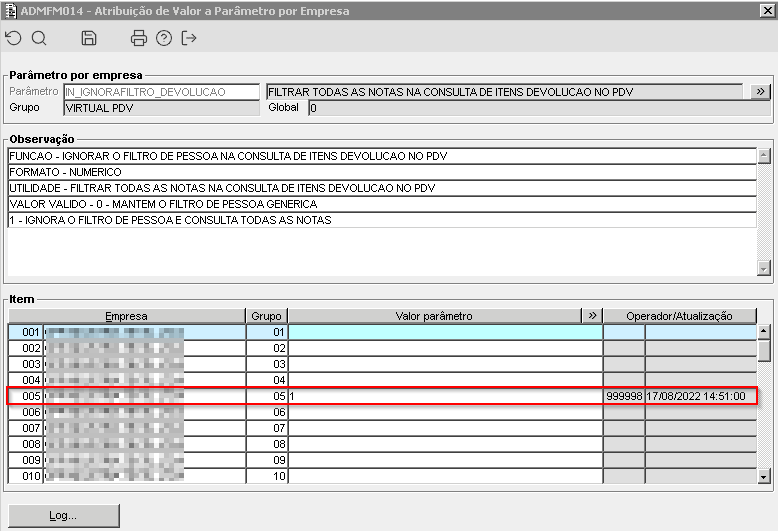
Task: Click Grupo cell 08
Action: [267, 444]
